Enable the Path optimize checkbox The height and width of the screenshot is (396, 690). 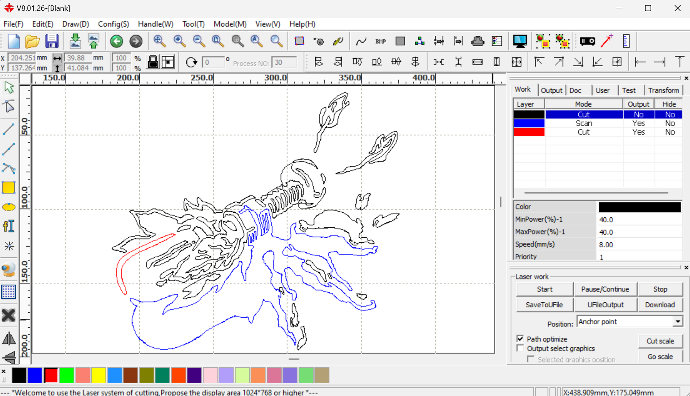click(520, 339)
